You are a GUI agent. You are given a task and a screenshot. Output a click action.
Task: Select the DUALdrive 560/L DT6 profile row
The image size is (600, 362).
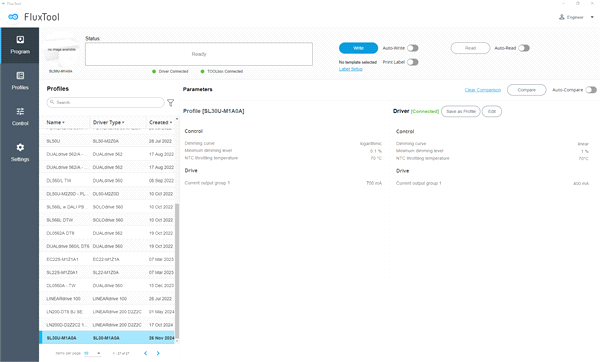click(x=107, y=246)
